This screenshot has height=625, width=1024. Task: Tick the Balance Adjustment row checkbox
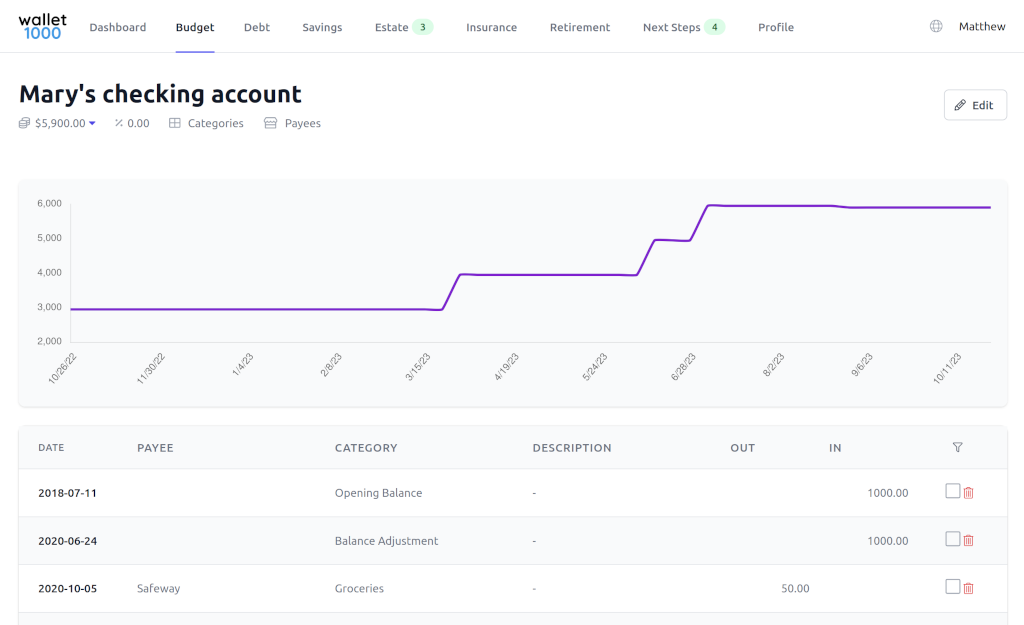coord(953,539)
